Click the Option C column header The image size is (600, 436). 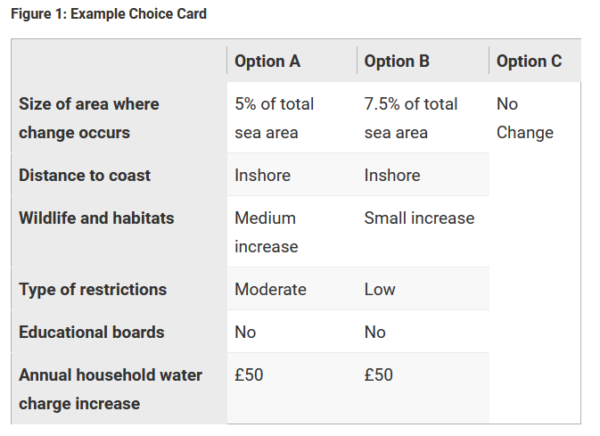point(529,61)
